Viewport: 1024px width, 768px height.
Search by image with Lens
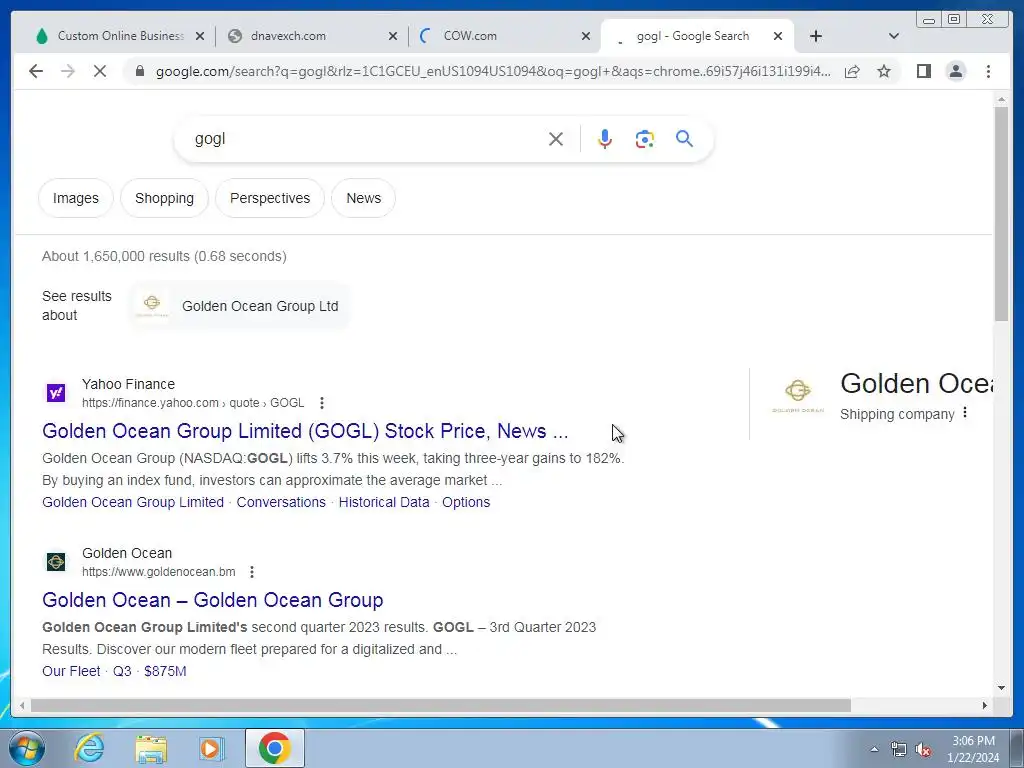click(645, 139)
